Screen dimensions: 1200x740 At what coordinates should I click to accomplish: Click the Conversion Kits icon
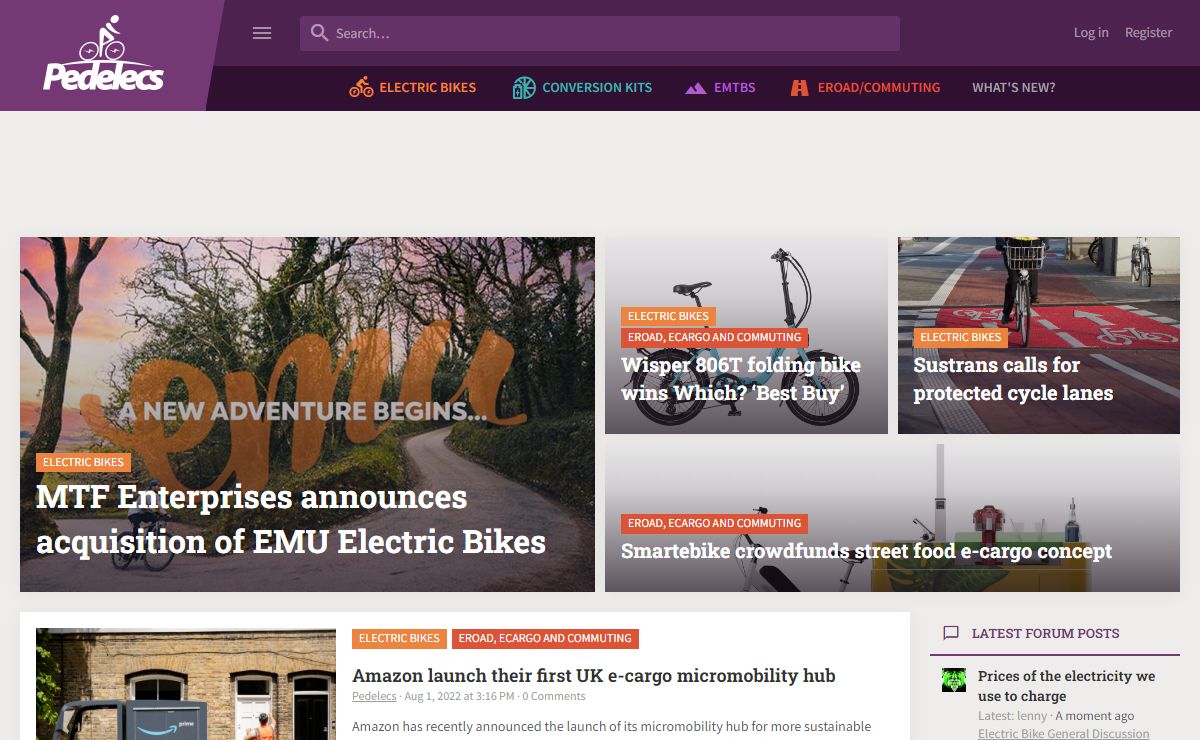524,88
